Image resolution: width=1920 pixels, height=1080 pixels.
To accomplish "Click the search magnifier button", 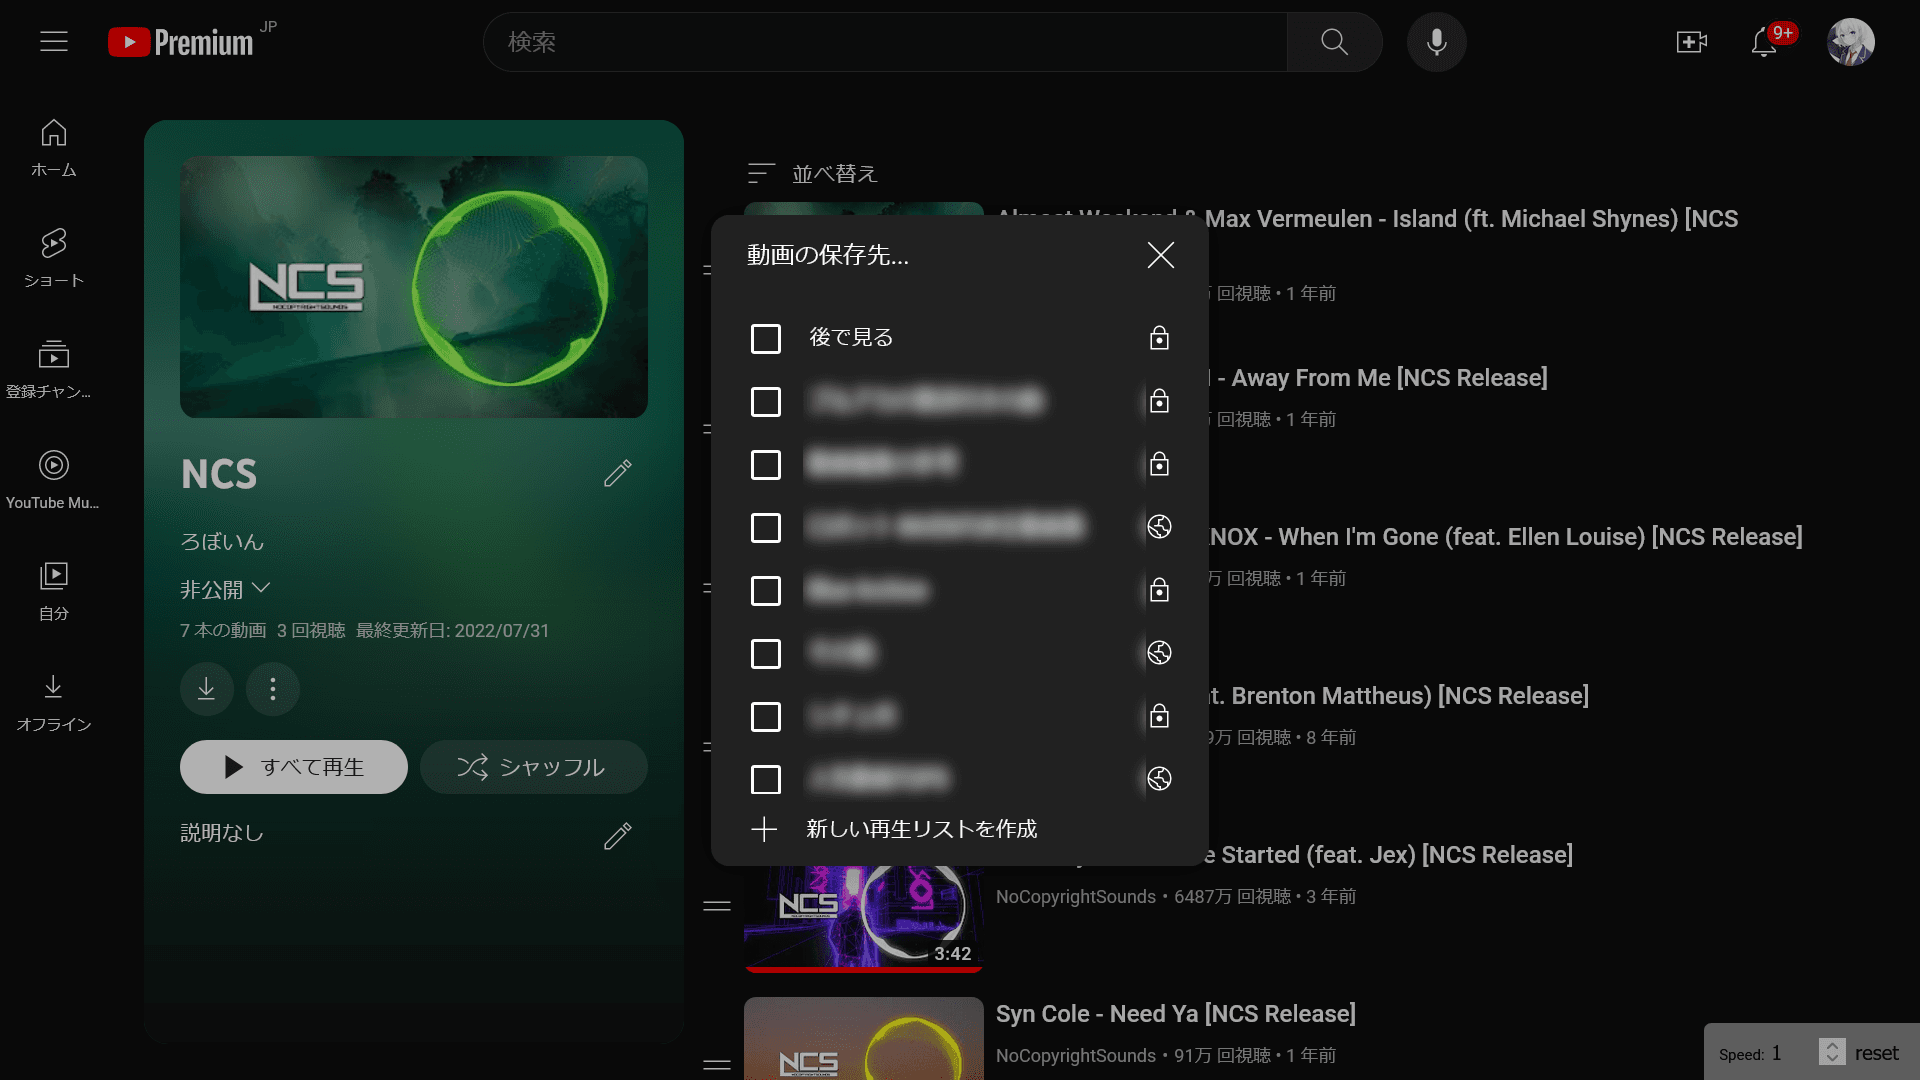I will pos(1334,42).
